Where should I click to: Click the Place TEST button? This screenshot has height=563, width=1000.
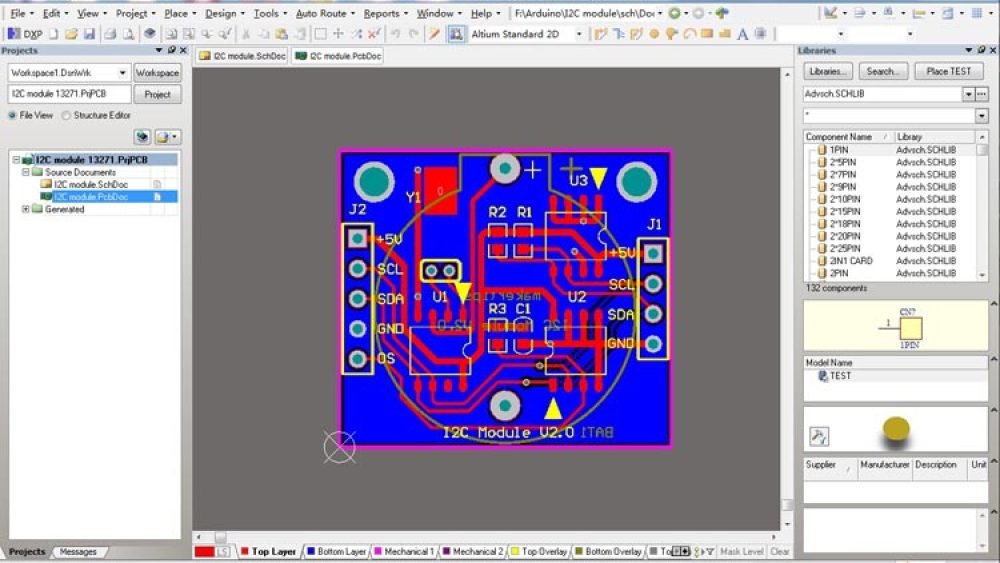click(x=948, y=71)
